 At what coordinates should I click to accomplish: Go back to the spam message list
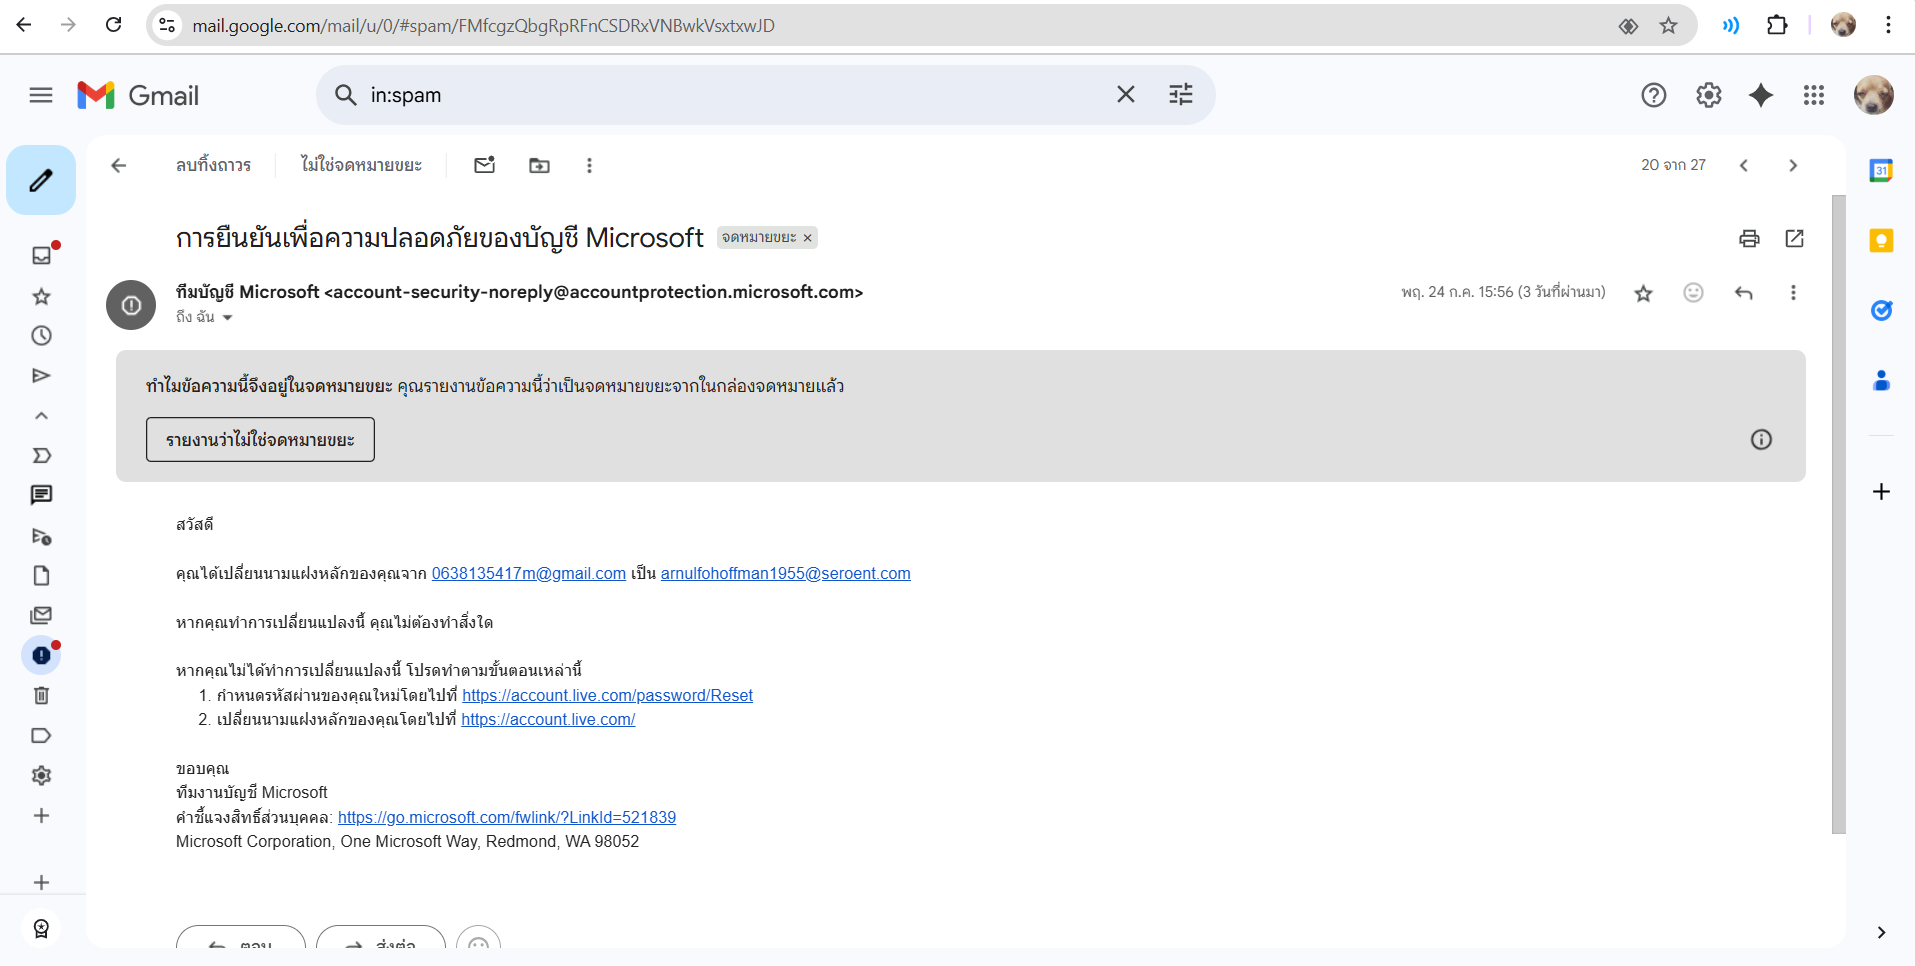click(x=118, y=165)
